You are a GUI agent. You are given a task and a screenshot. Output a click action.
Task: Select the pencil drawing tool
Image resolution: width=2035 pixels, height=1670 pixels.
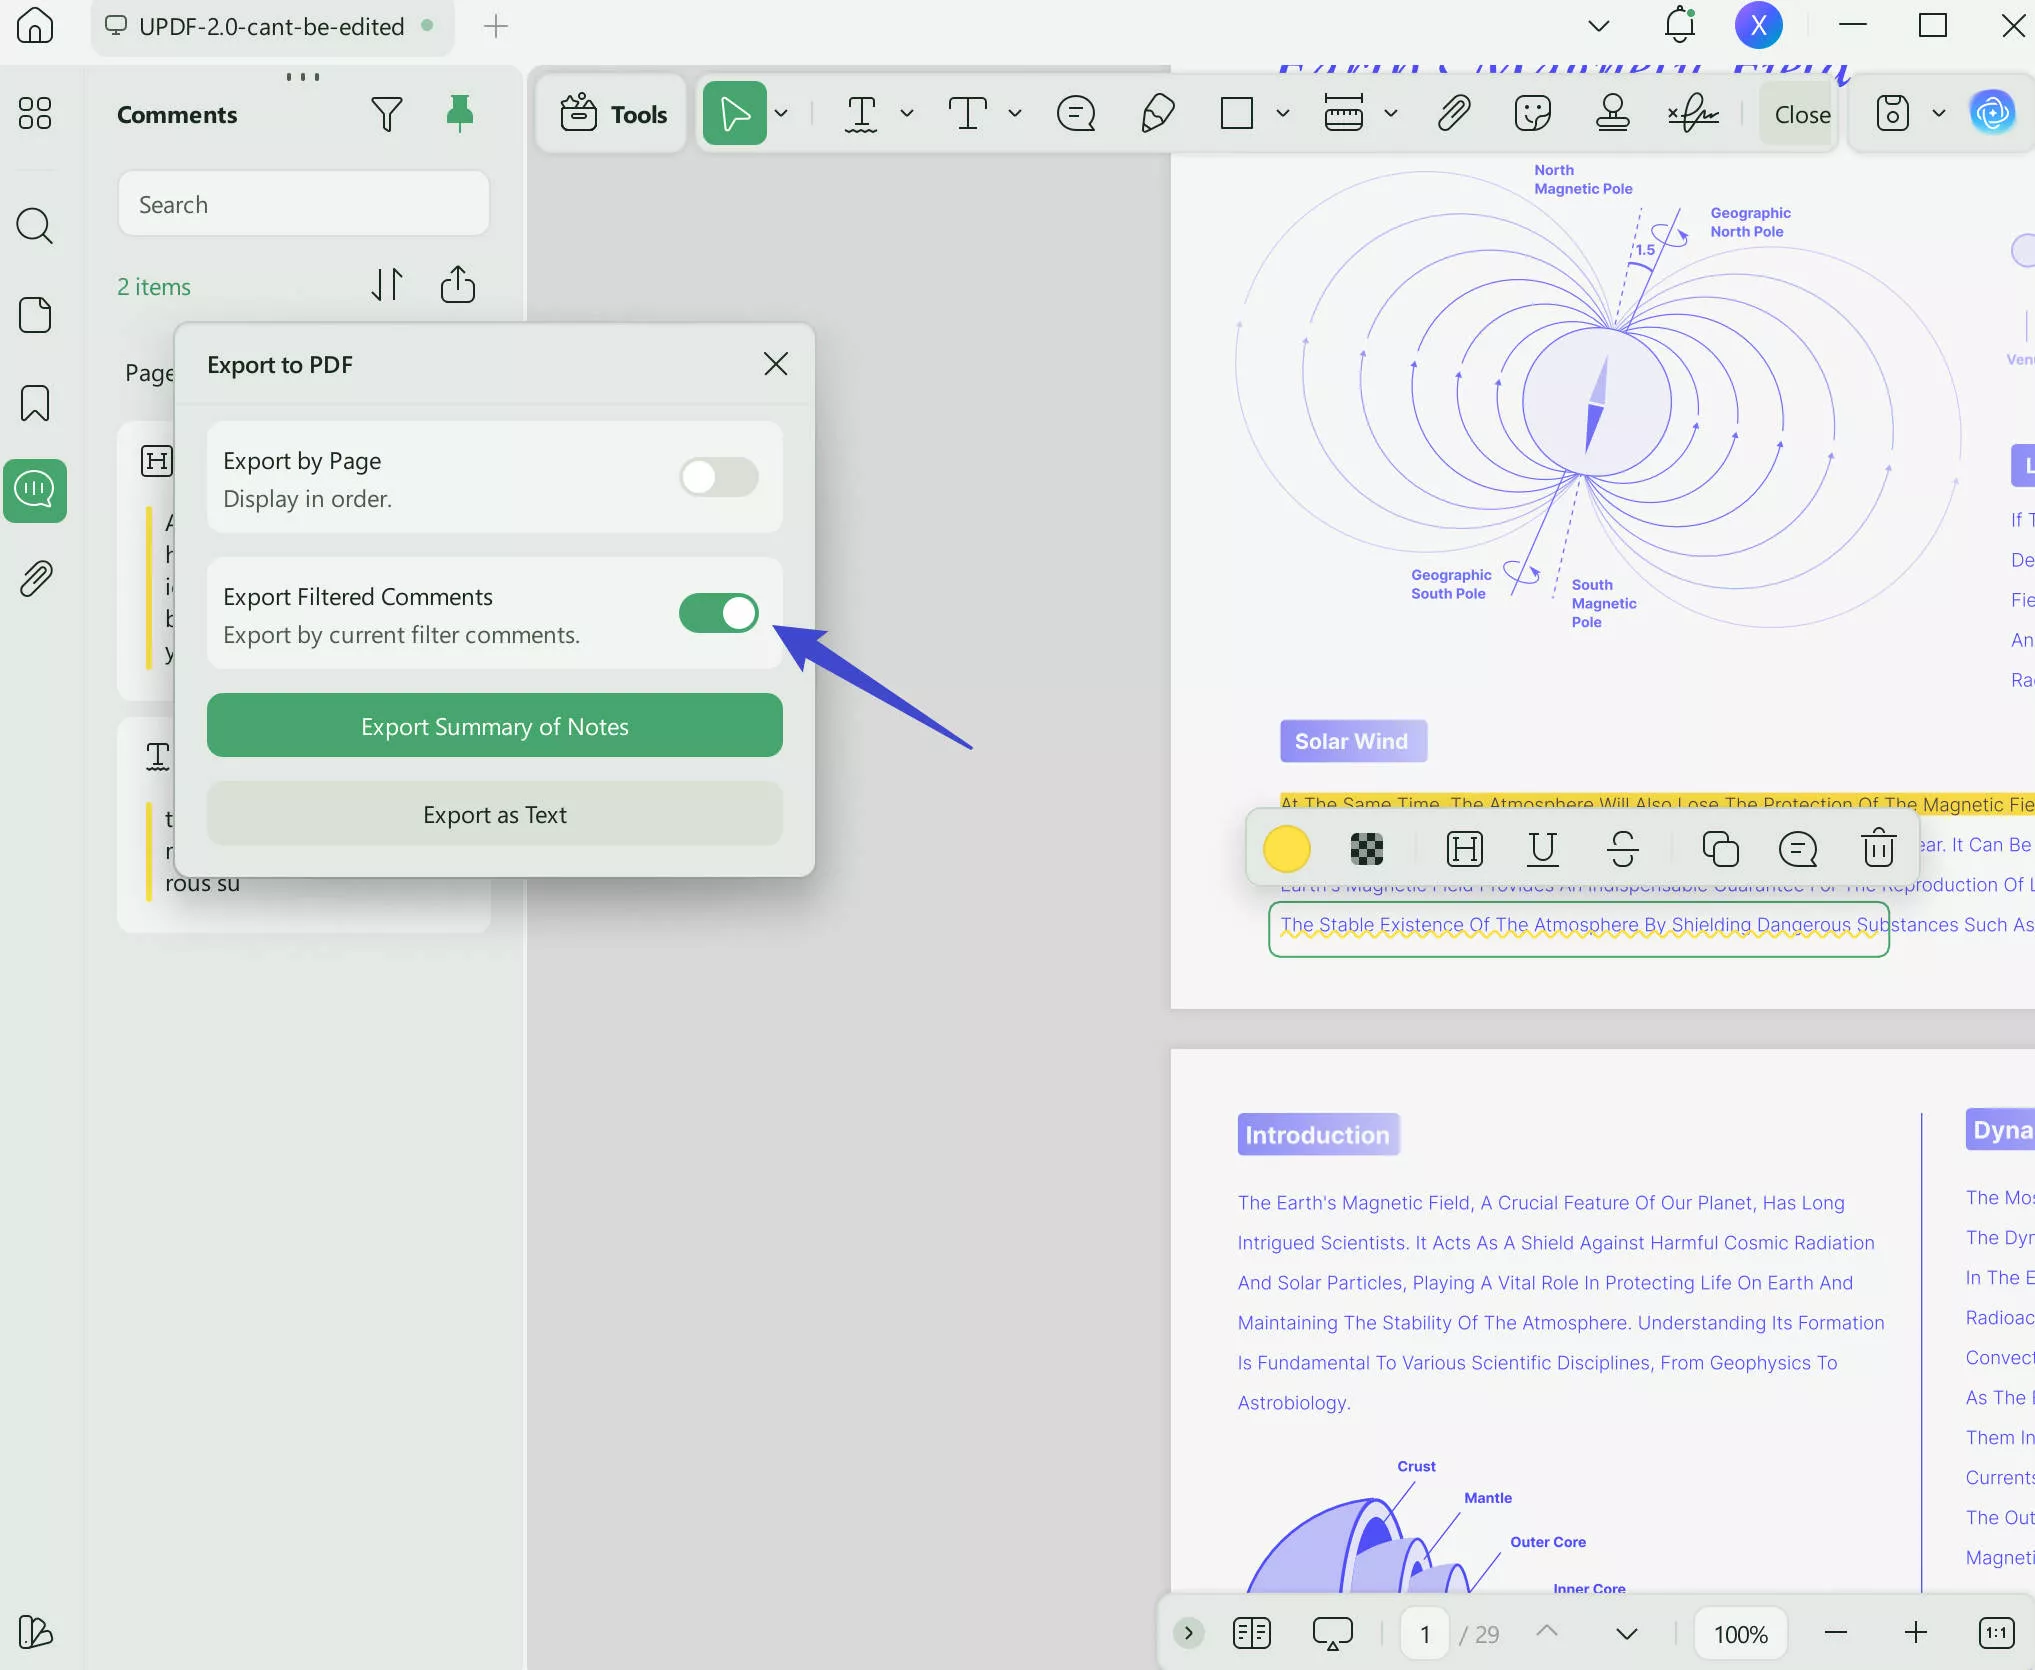[1157, 113]
